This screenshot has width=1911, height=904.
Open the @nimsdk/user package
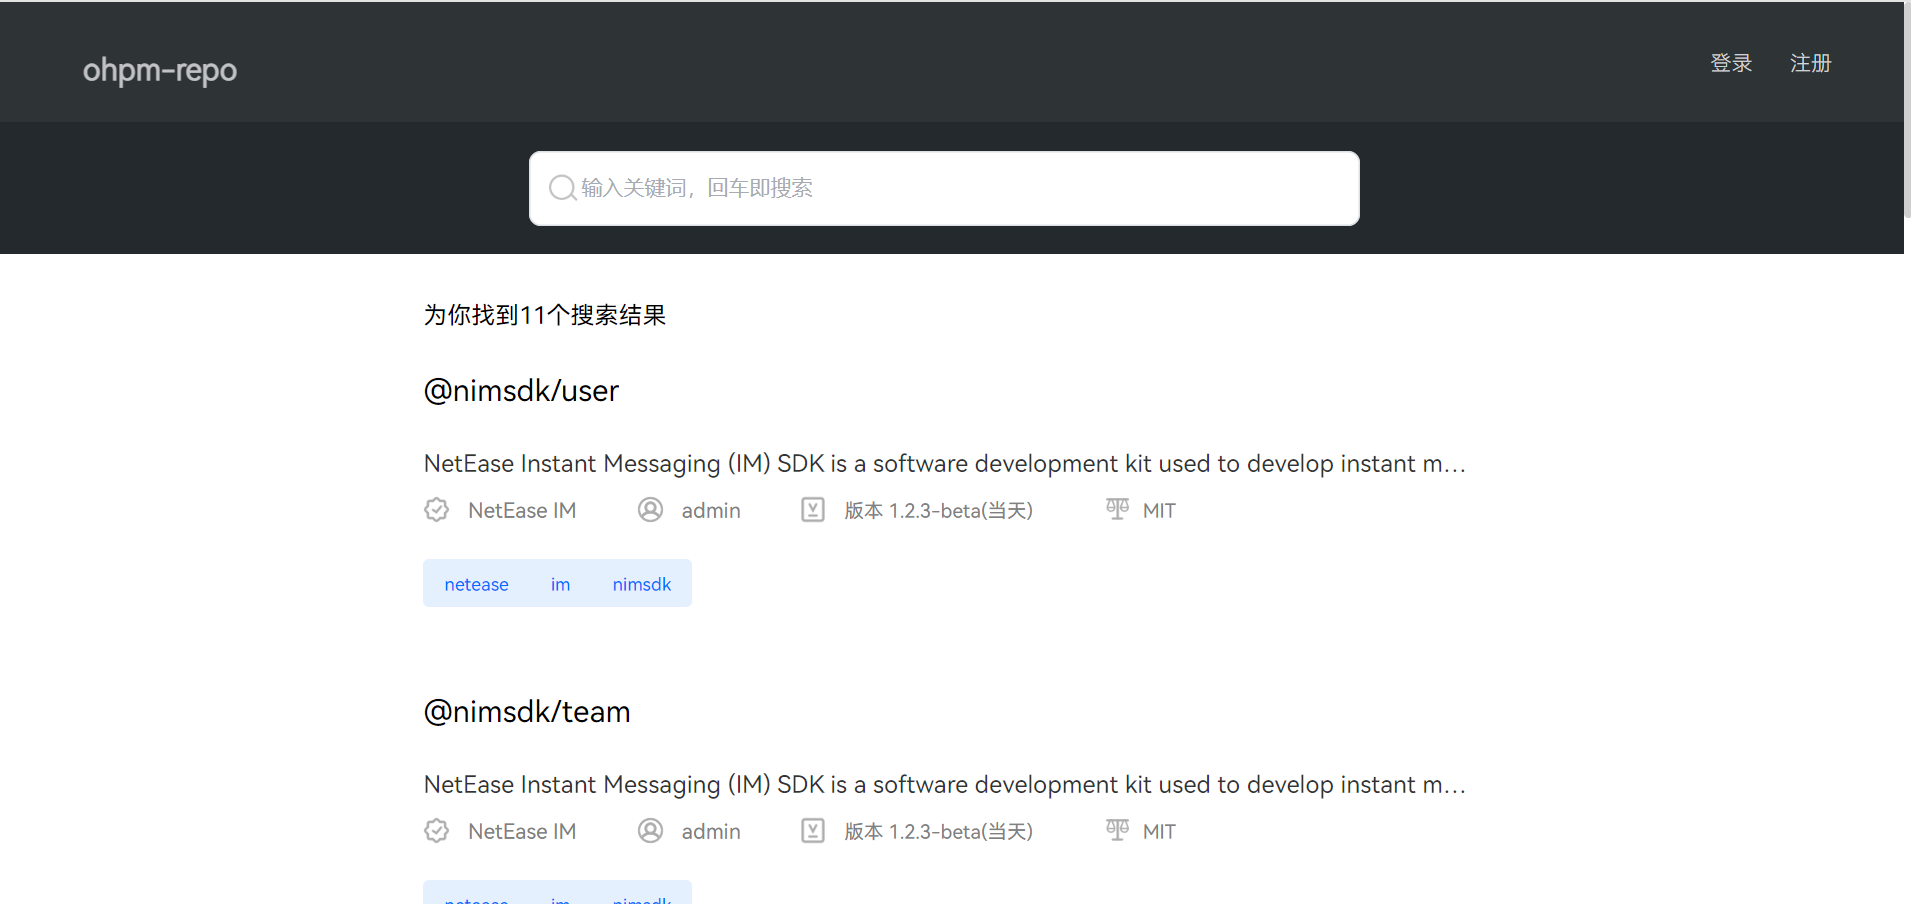[521, 391]
